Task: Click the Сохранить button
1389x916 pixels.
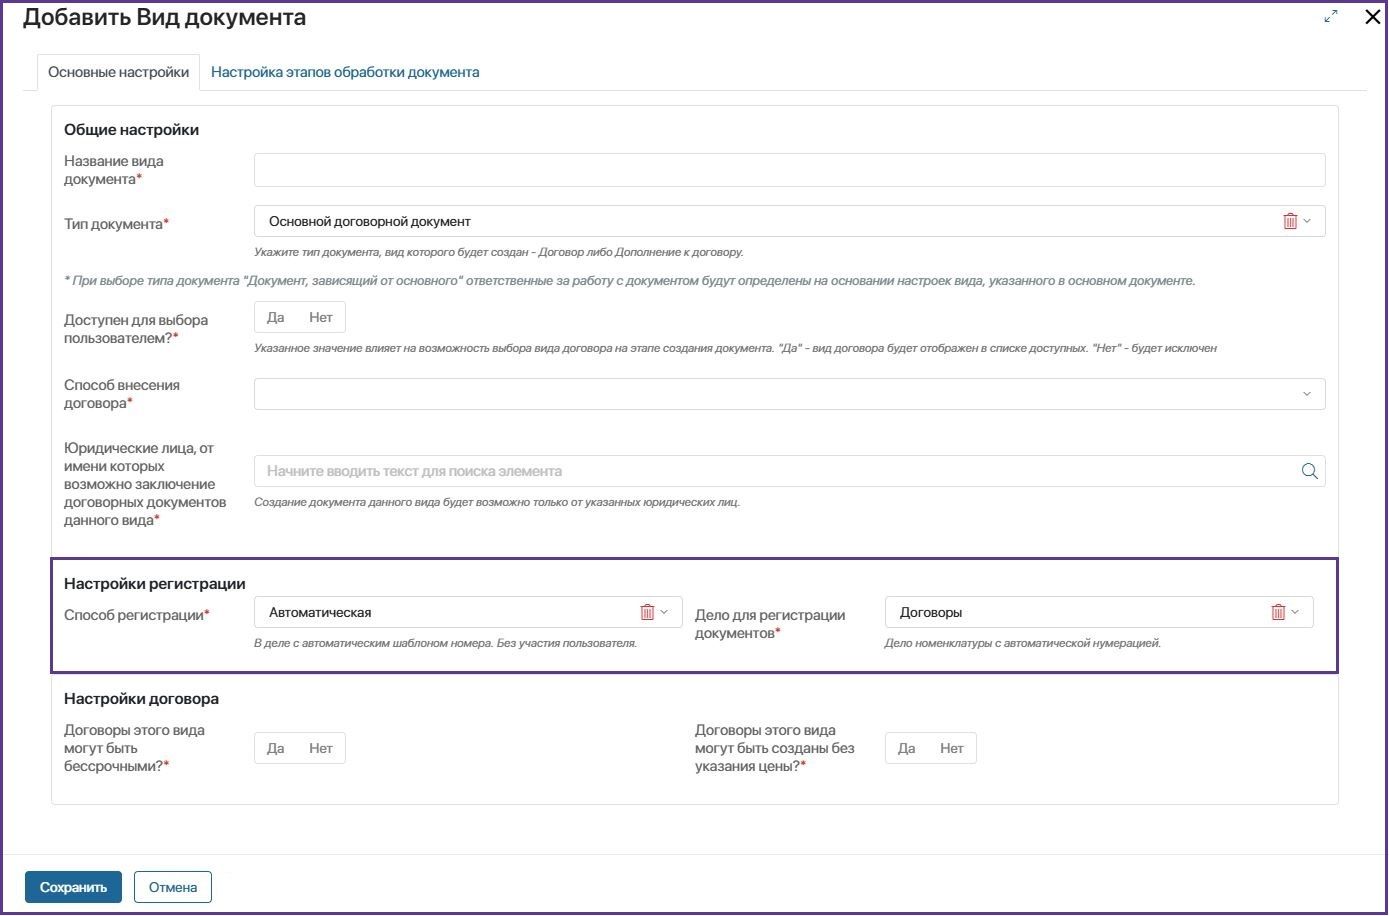Action: 73,887
